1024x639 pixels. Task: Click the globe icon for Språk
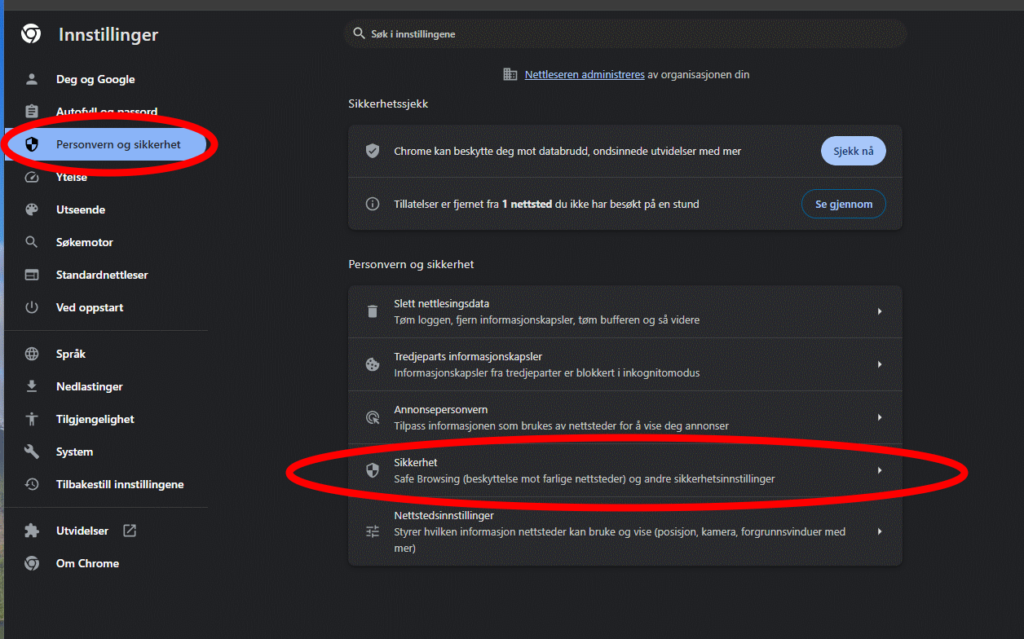[x=31, y=354]
